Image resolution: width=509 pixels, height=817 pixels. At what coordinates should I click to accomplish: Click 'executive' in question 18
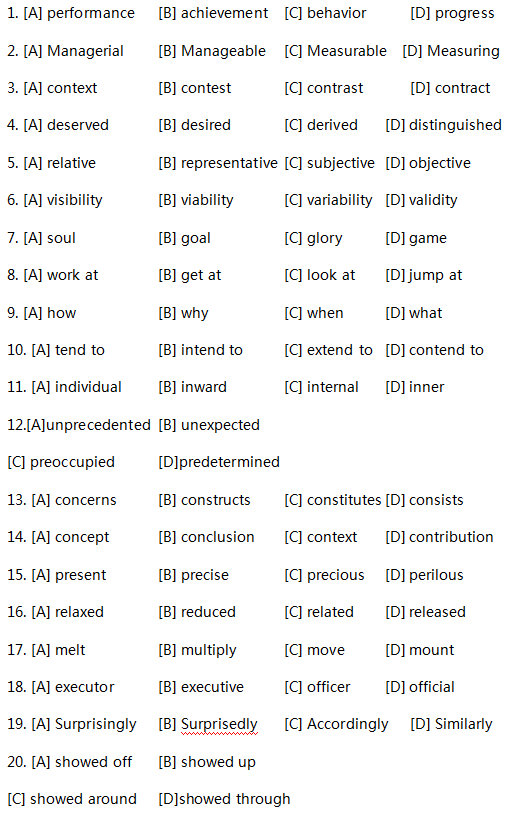[x=212, y=687]
